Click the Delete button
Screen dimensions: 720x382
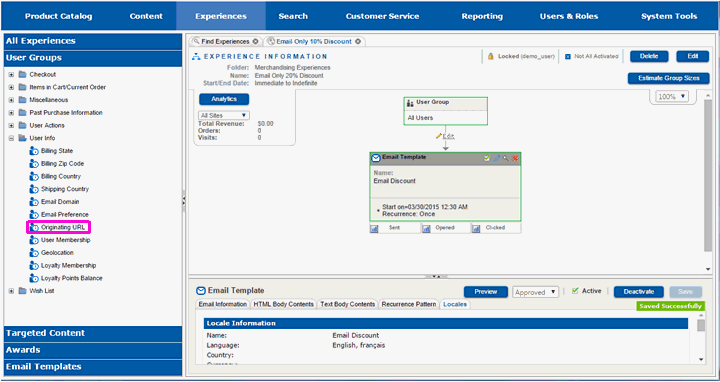(x=649, y=56)
